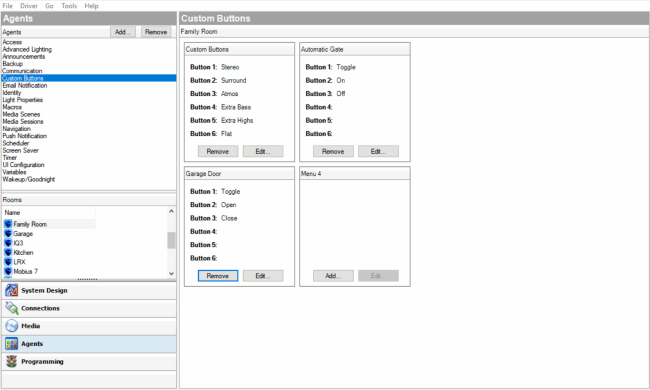Viewport: 650px width, 390px height.
Task: Click Surround label in Custom Buttons
Action: coord(234,80)
